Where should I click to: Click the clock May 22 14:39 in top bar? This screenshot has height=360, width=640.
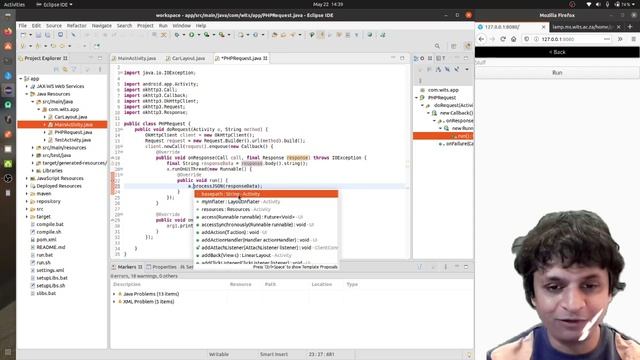pyautogui.click(x=328, y=4)
